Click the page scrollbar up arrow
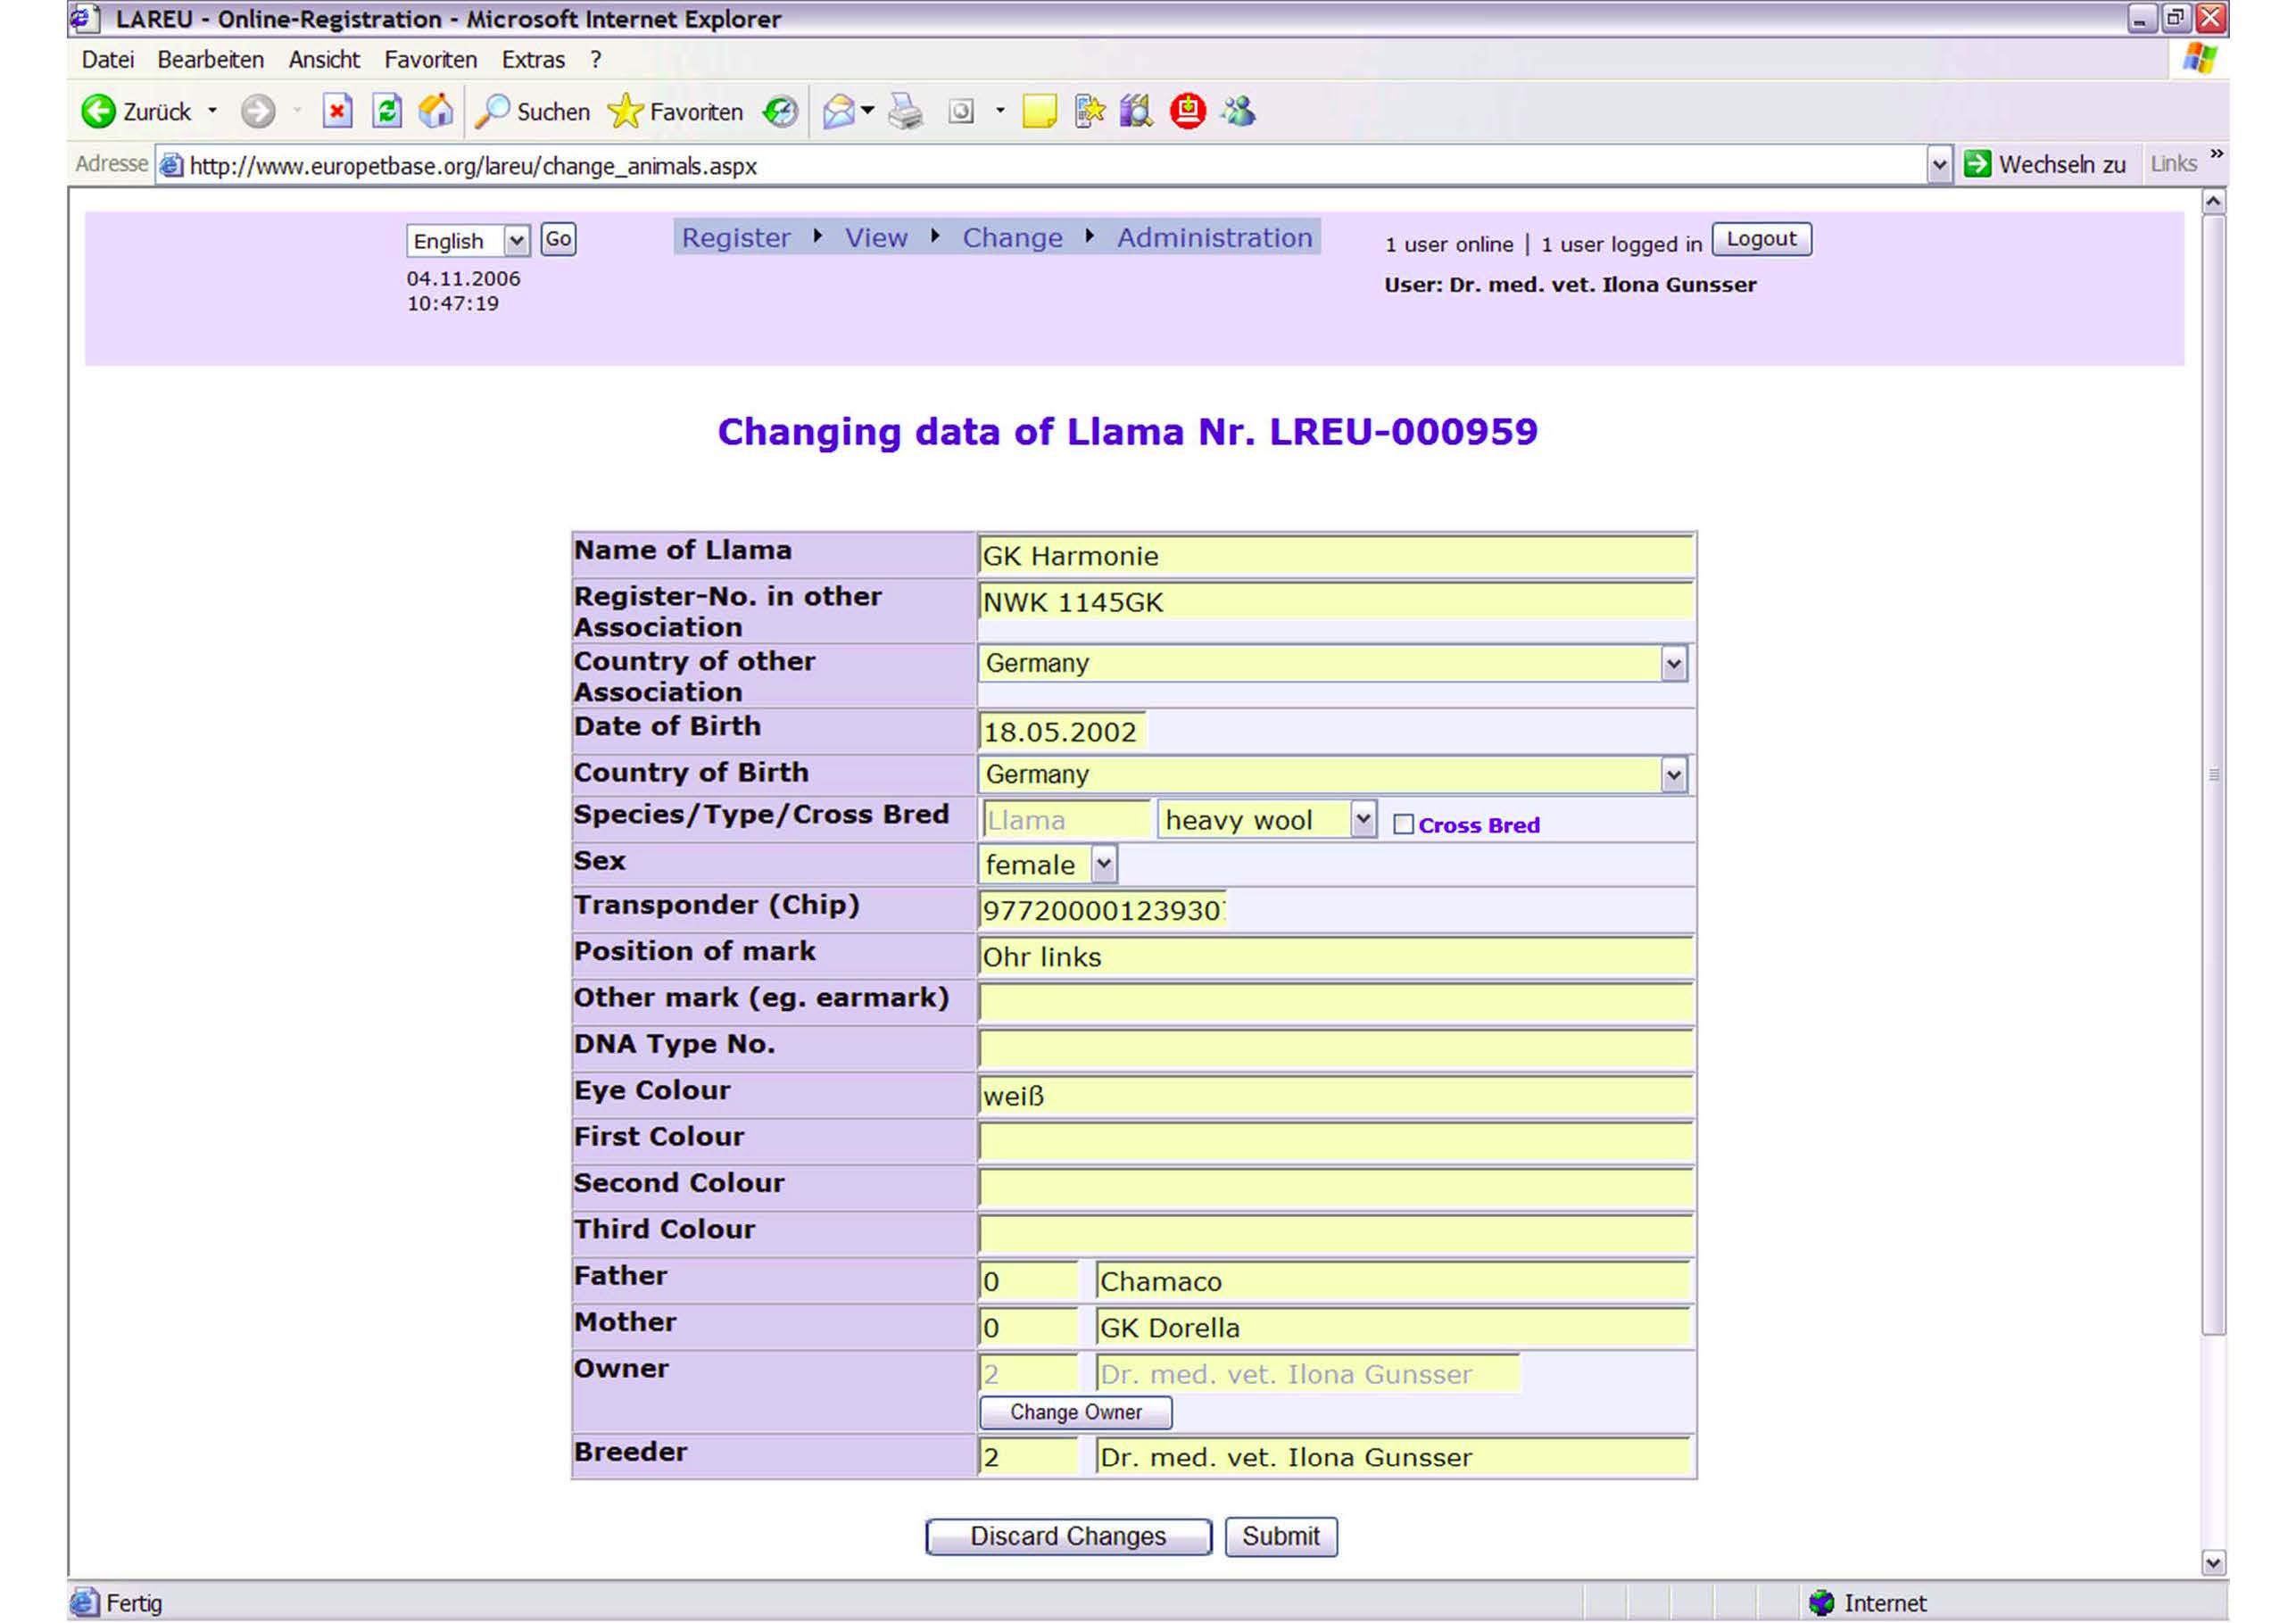Screen dimensions: 2296x1623 [x=2213, y=202]
